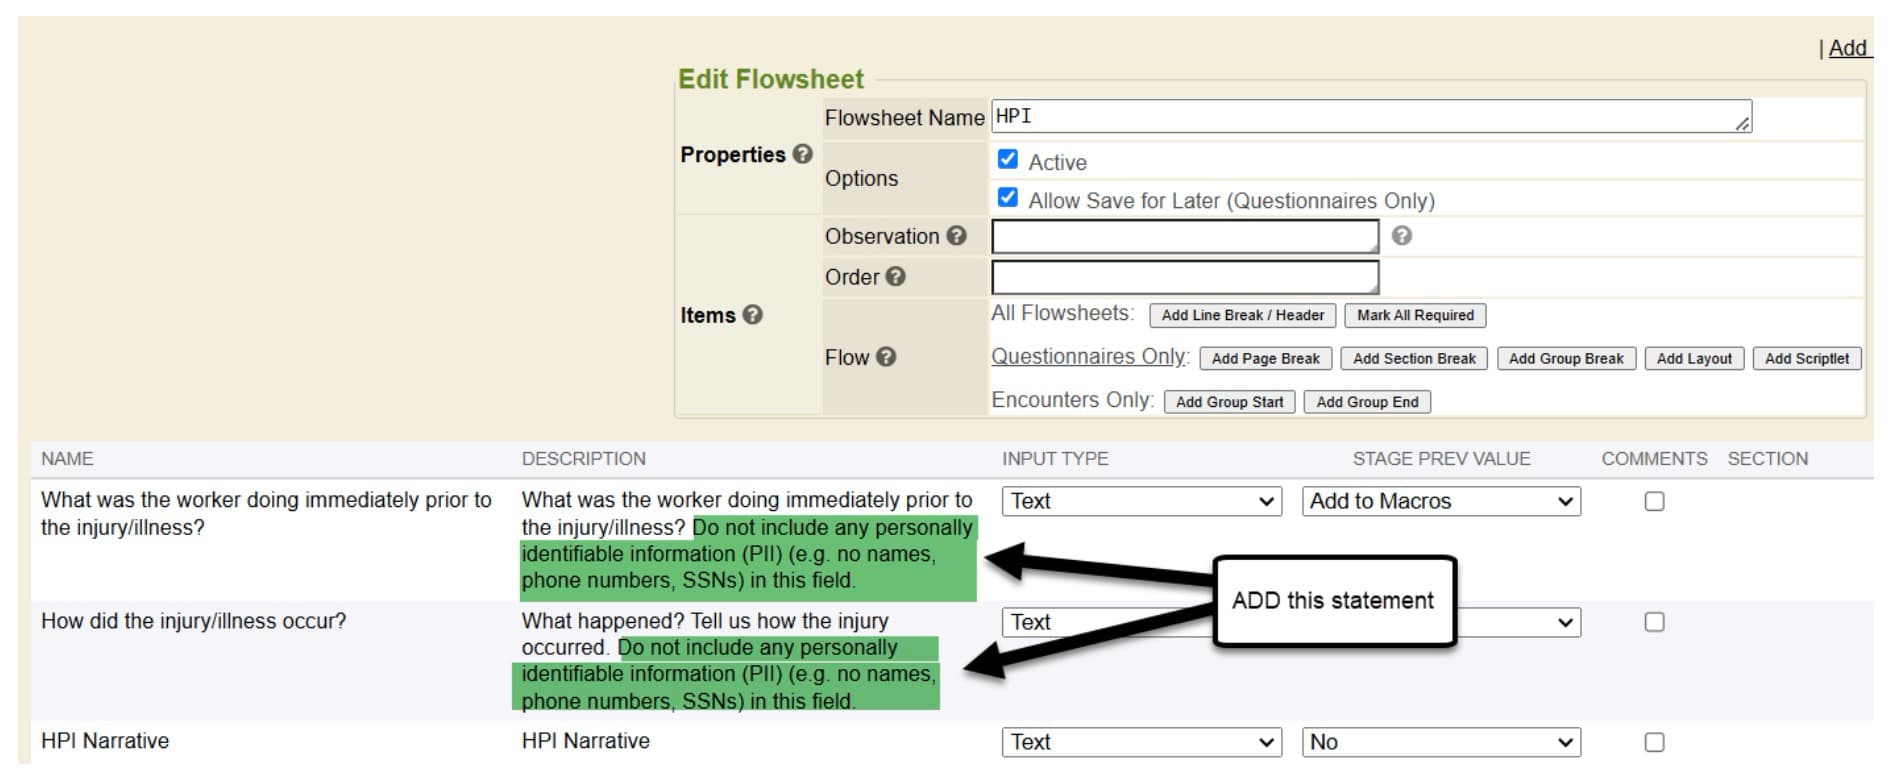Expand Stage Prev Value dropdown showing No
Image resolution: width=1904 pixels, height=784 pixels.
tap(1440, 742)
